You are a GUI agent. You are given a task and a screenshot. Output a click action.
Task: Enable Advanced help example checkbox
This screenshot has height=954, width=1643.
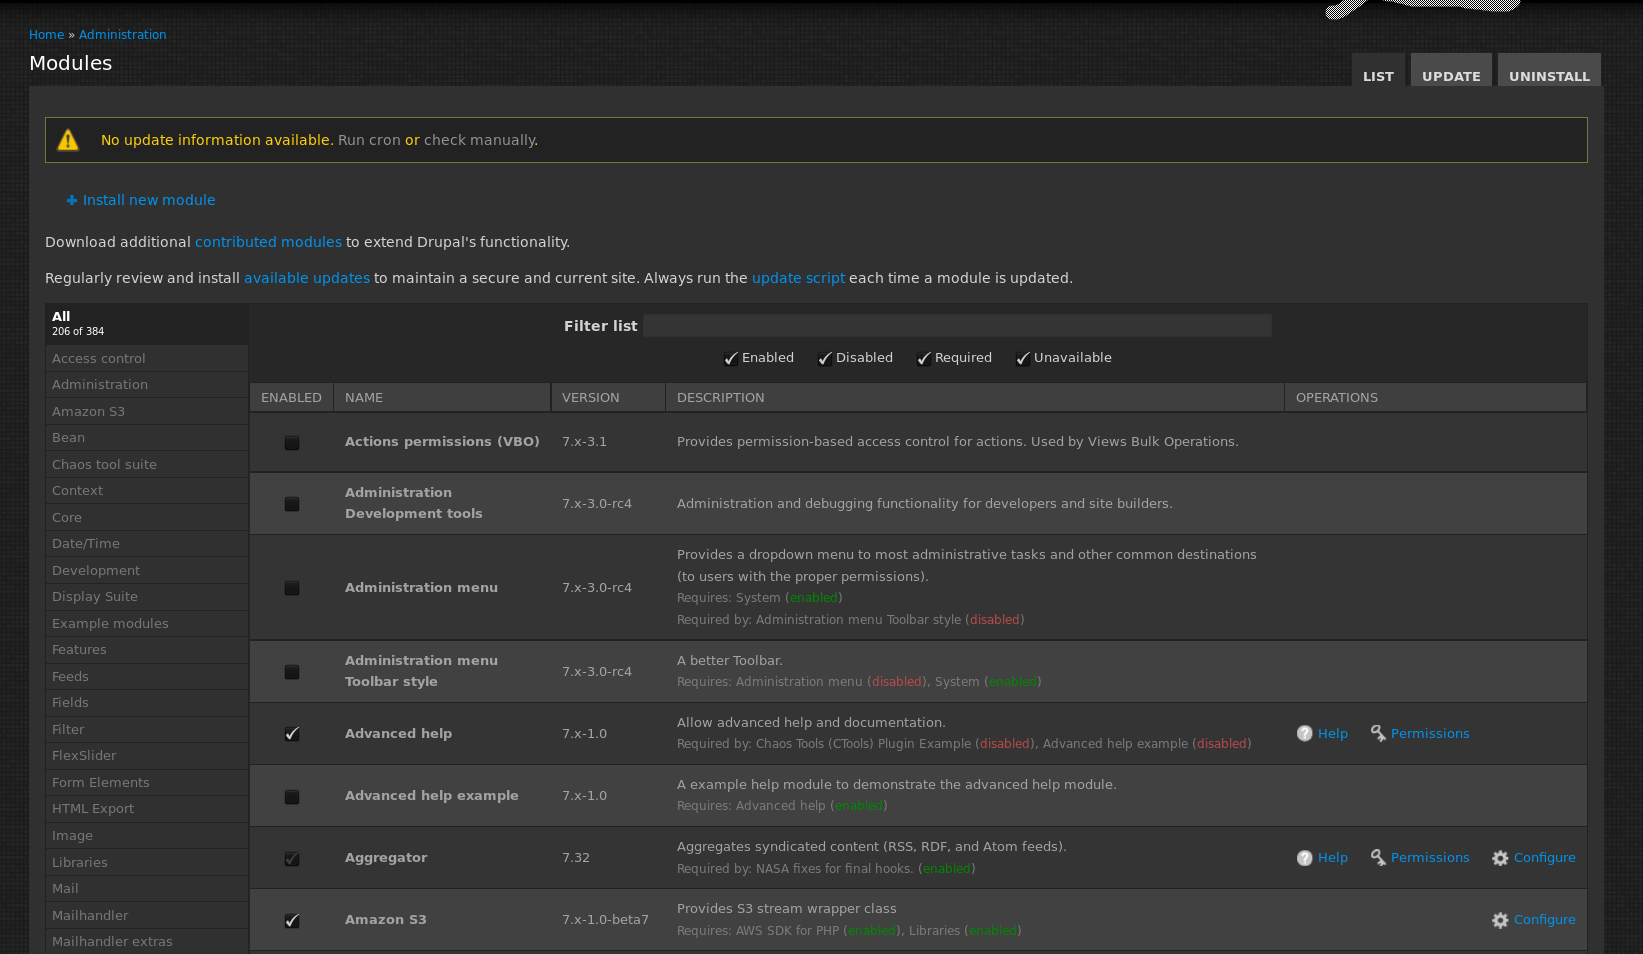coord(292,796)
